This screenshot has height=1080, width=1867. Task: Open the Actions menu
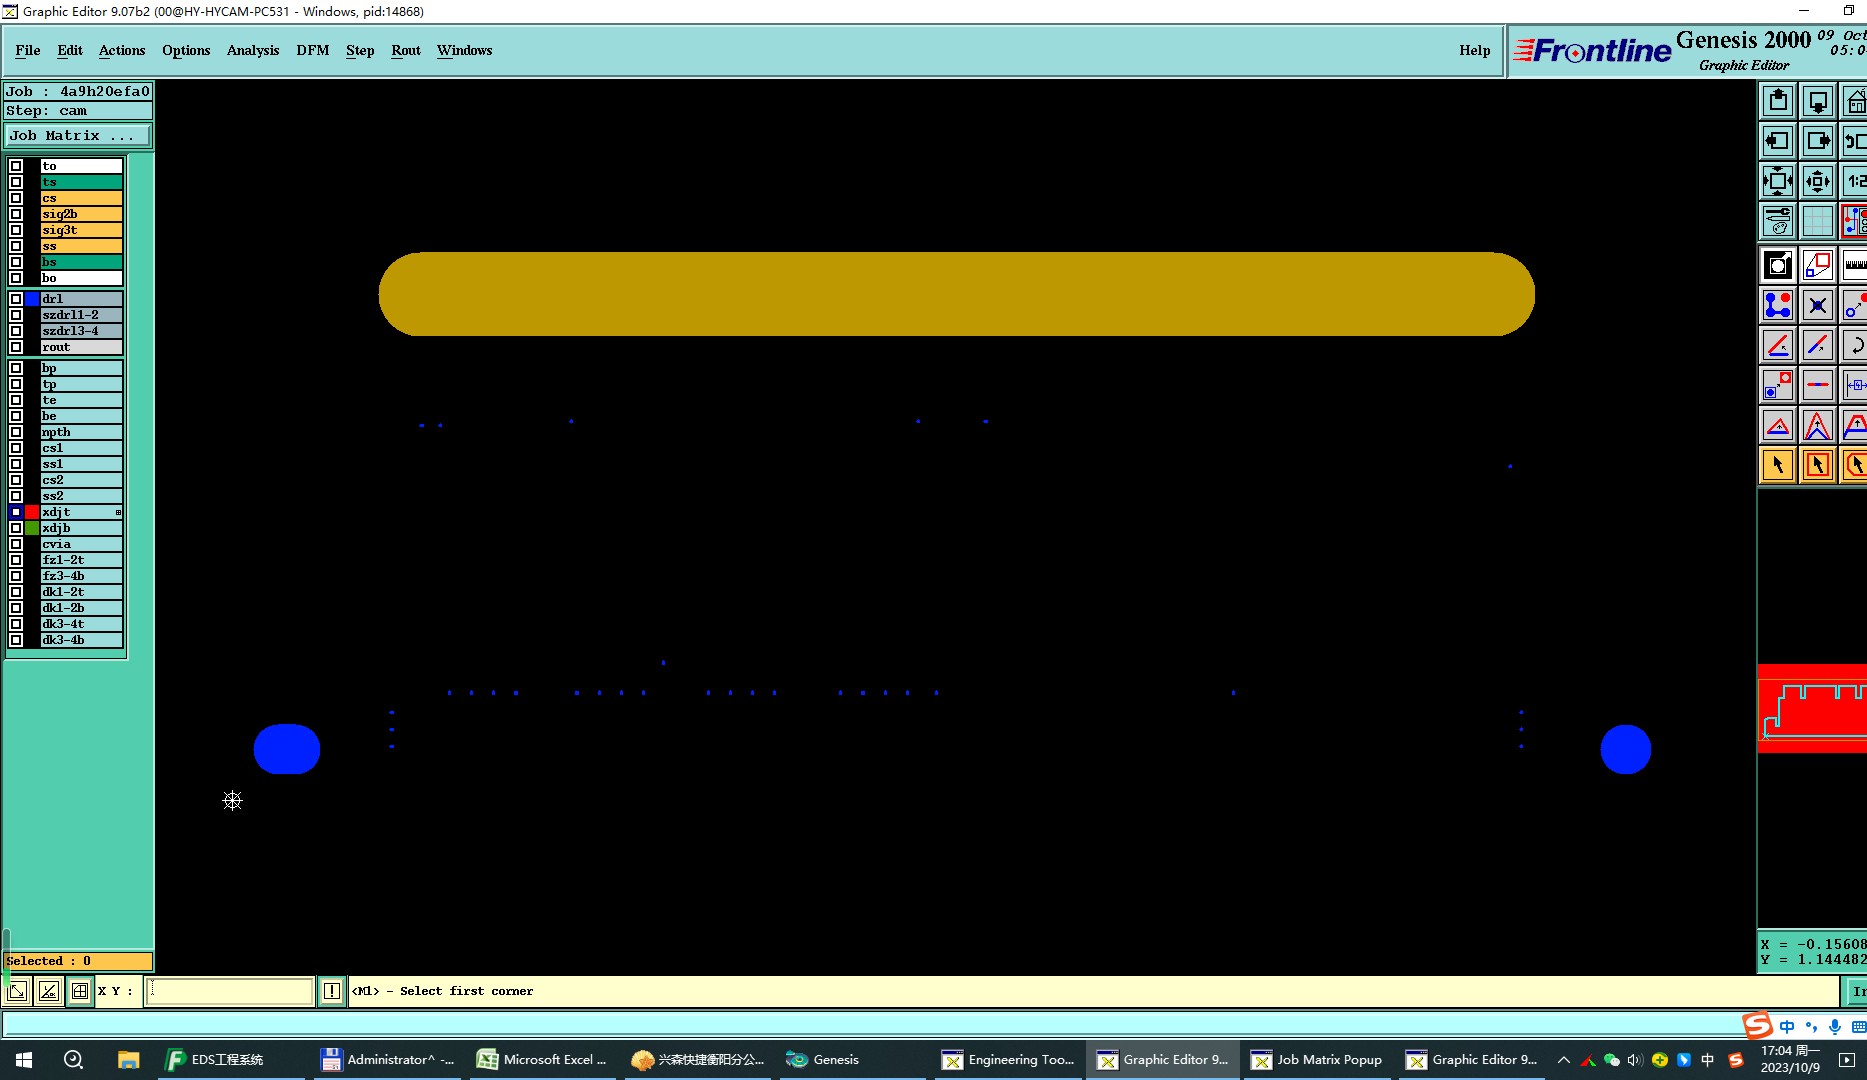point(122,50)
